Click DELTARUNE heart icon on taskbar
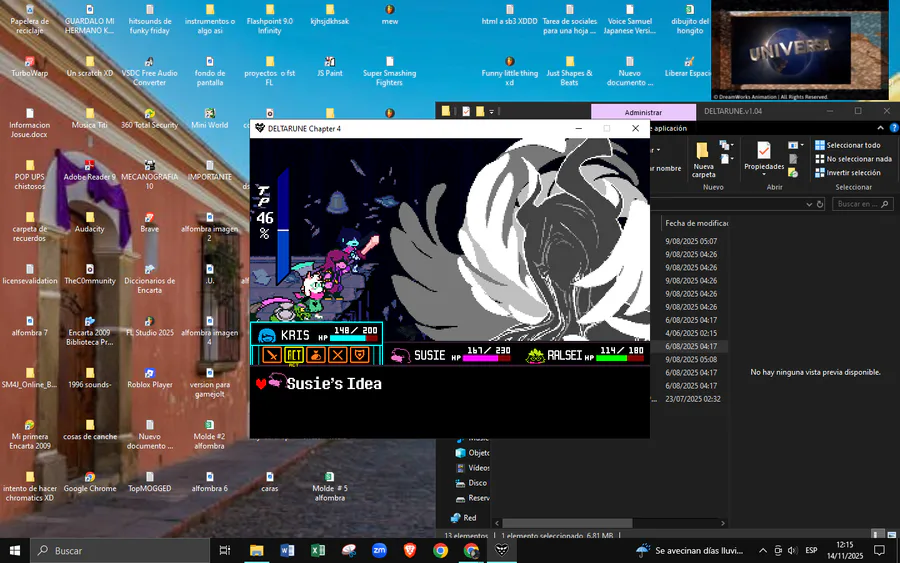The width and height of the screenshot is (900, 563). [x=502, y=550]
